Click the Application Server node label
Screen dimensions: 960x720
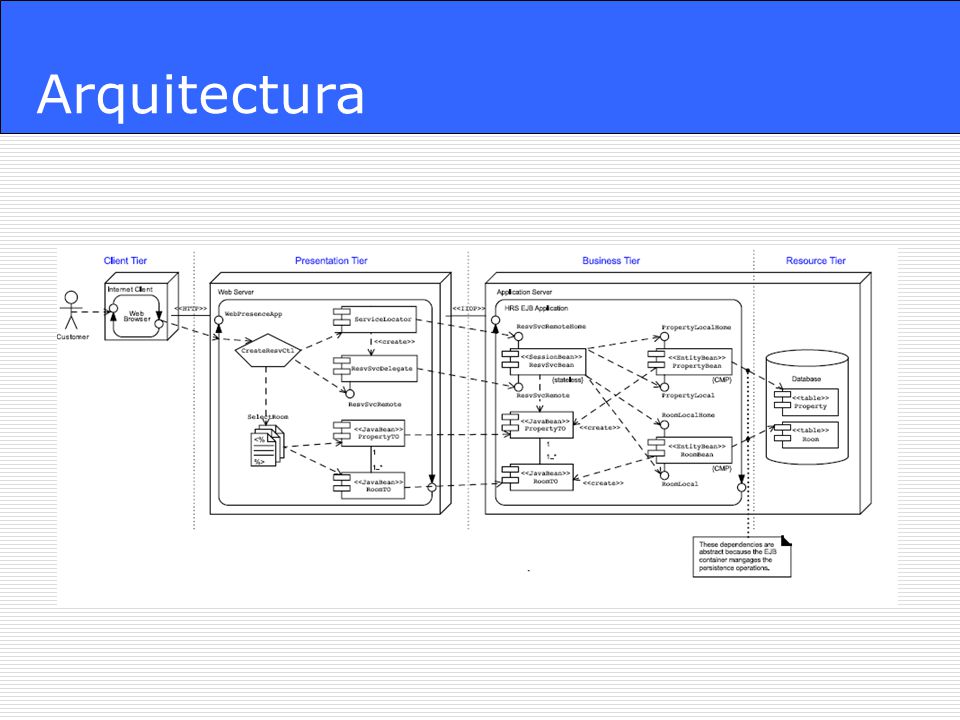point(524,292)
